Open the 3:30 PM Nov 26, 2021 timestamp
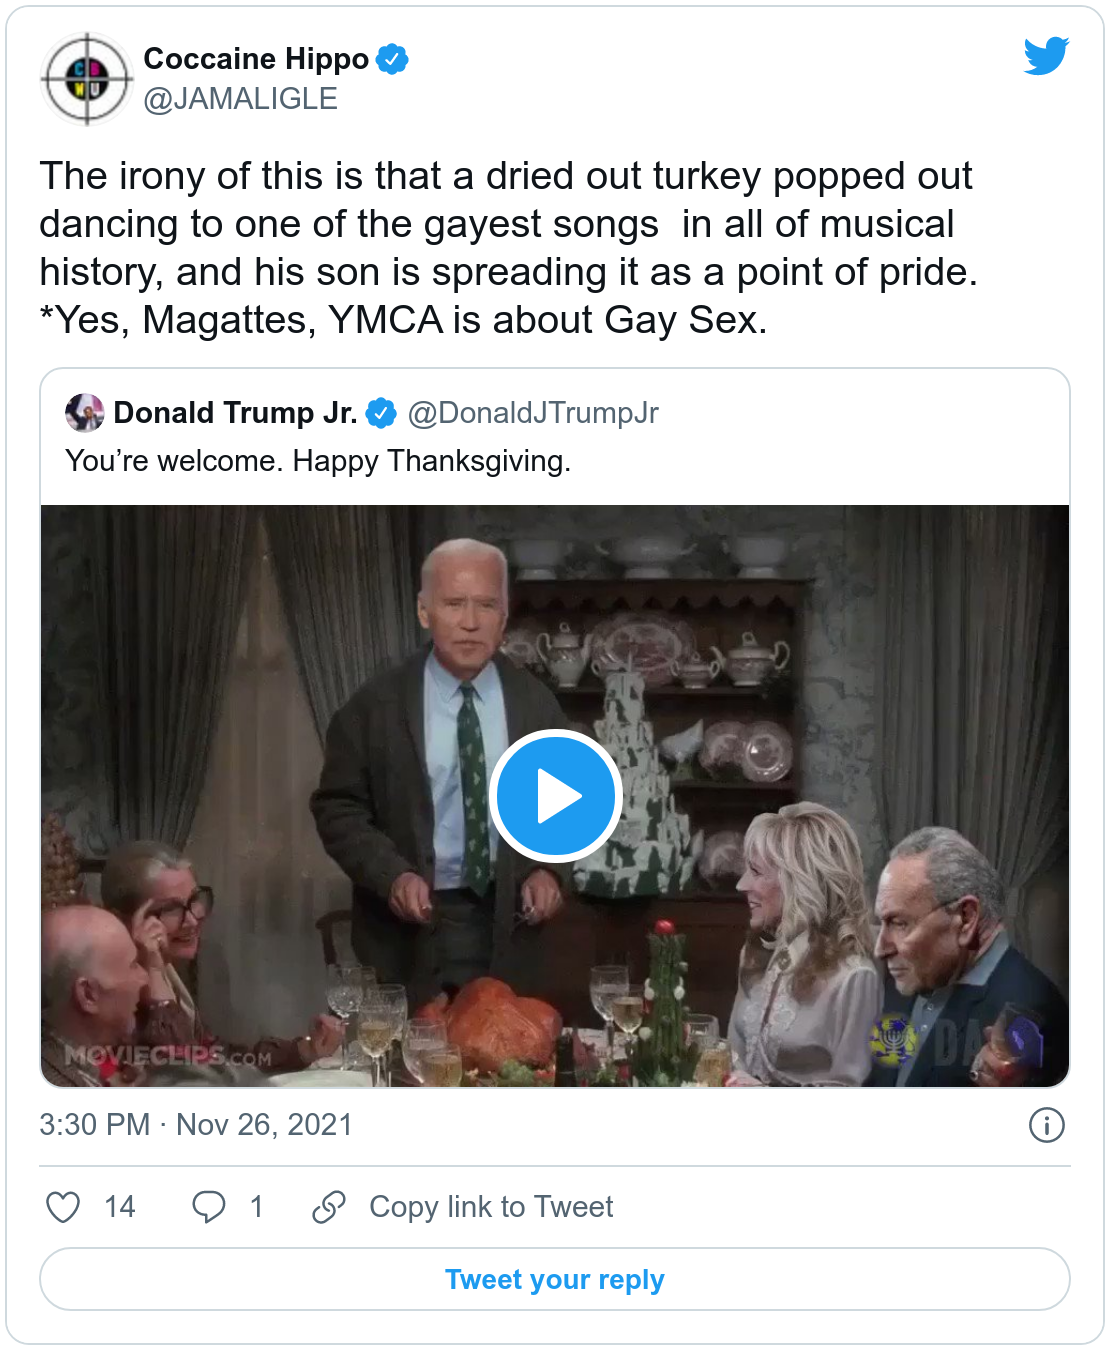The image size is (1111, 1355). pos(196,1125)
